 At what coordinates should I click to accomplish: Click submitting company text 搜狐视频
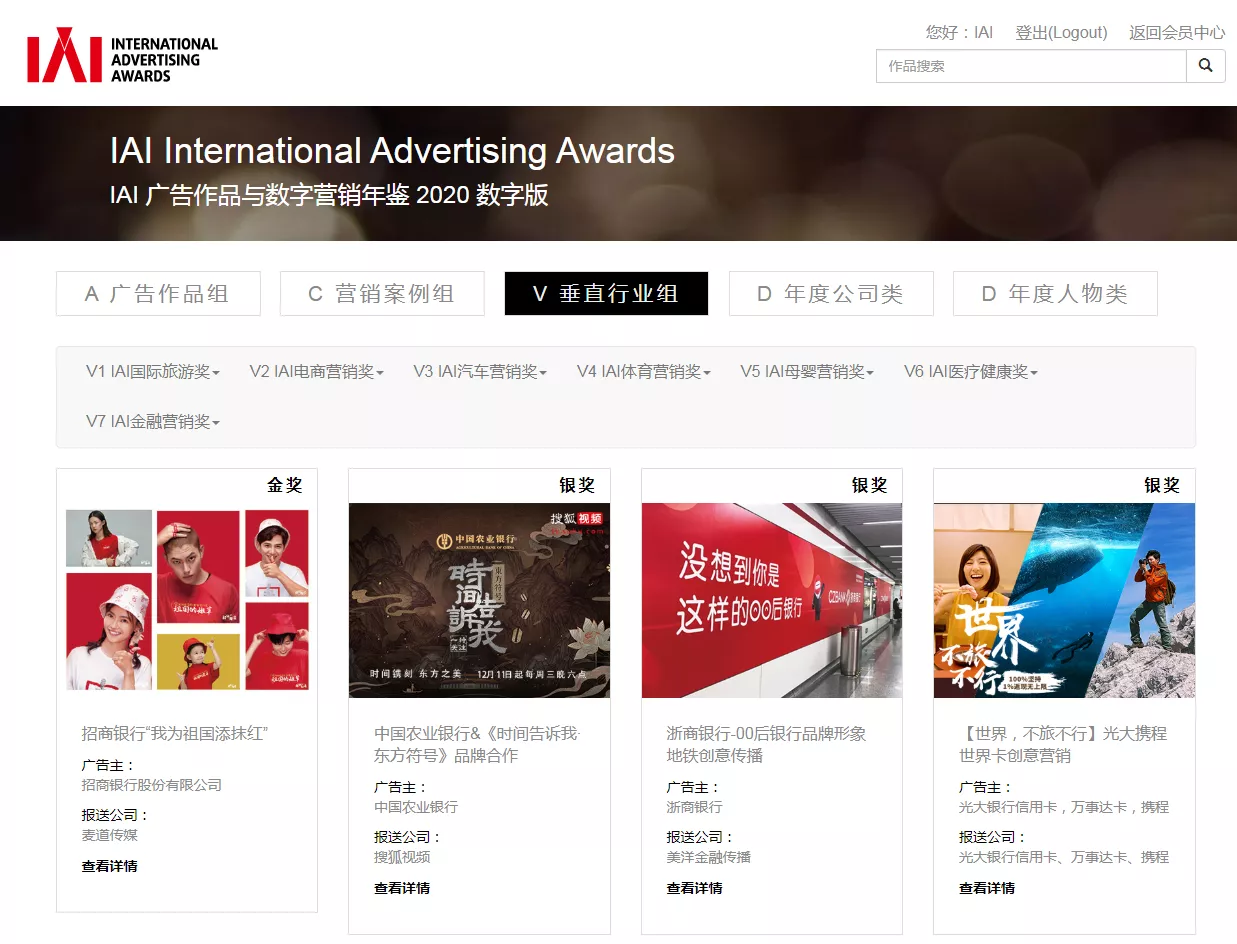(402, 857)
